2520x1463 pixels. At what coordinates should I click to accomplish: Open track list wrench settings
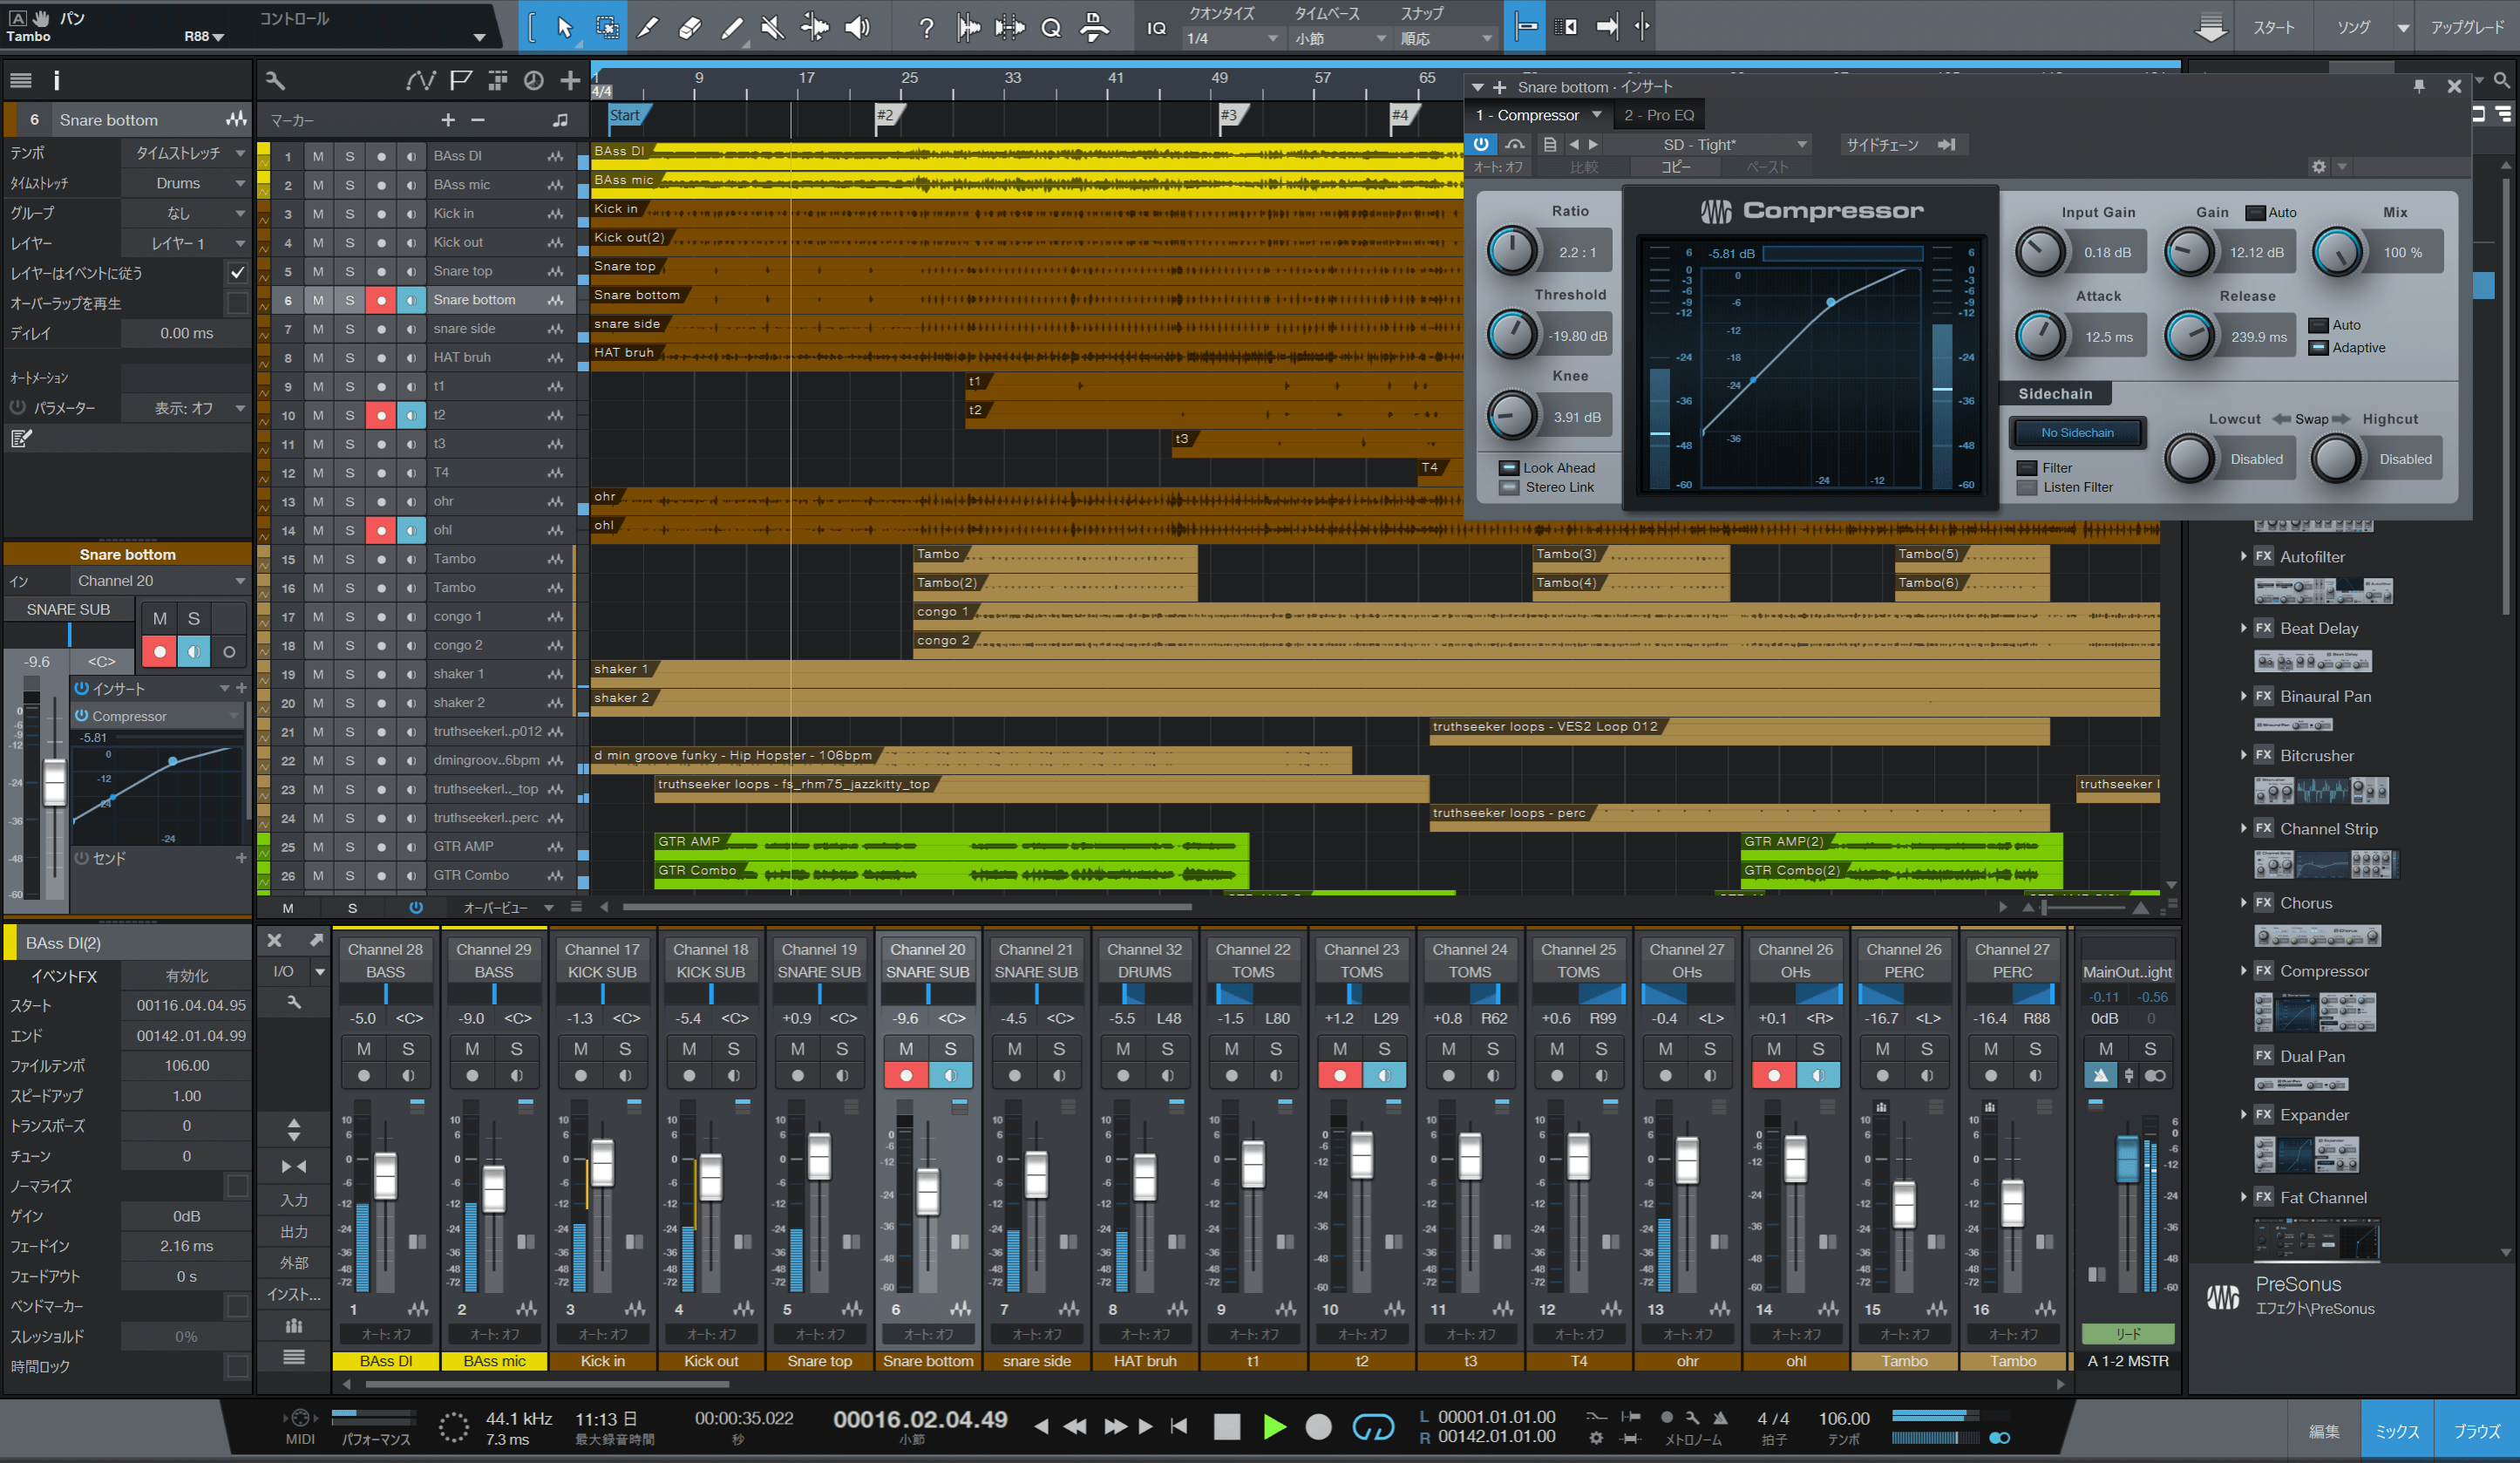(275, 81)
